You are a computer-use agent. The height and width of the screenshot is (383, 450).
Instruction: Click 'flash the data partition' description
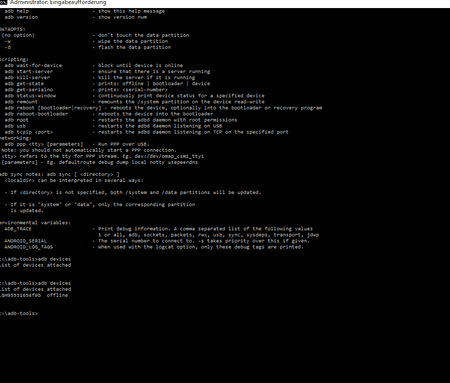pyautogui.click(x=134, y=47)
